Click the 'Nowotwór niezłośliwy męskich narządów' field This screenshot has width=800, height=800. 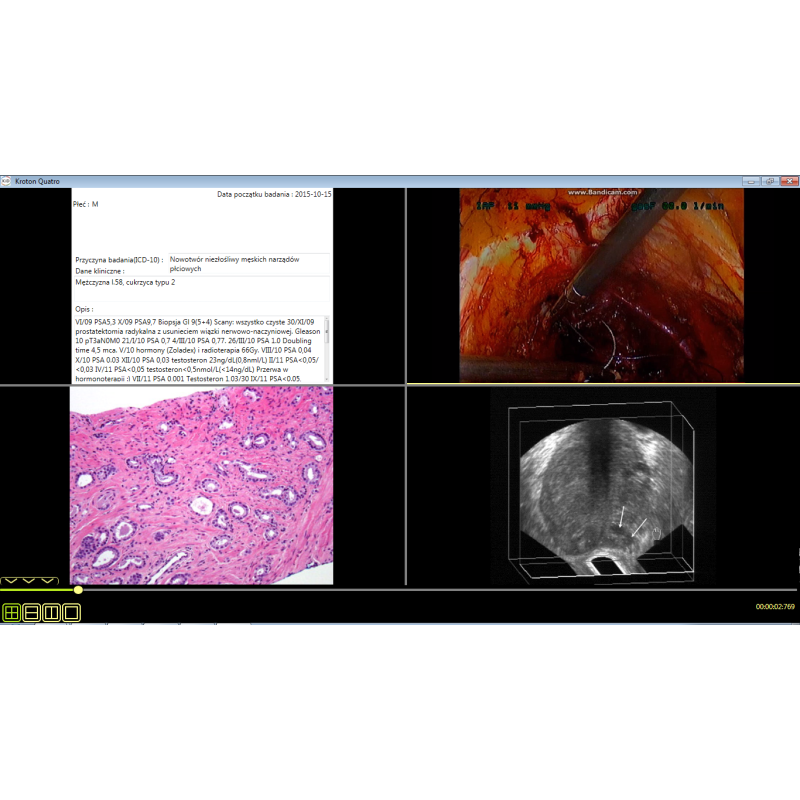248,264
